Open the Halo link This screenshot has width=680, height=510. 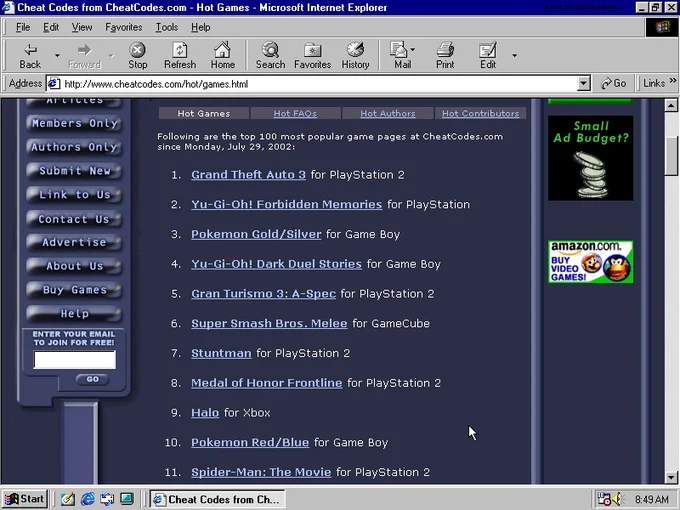pos(205,412)
